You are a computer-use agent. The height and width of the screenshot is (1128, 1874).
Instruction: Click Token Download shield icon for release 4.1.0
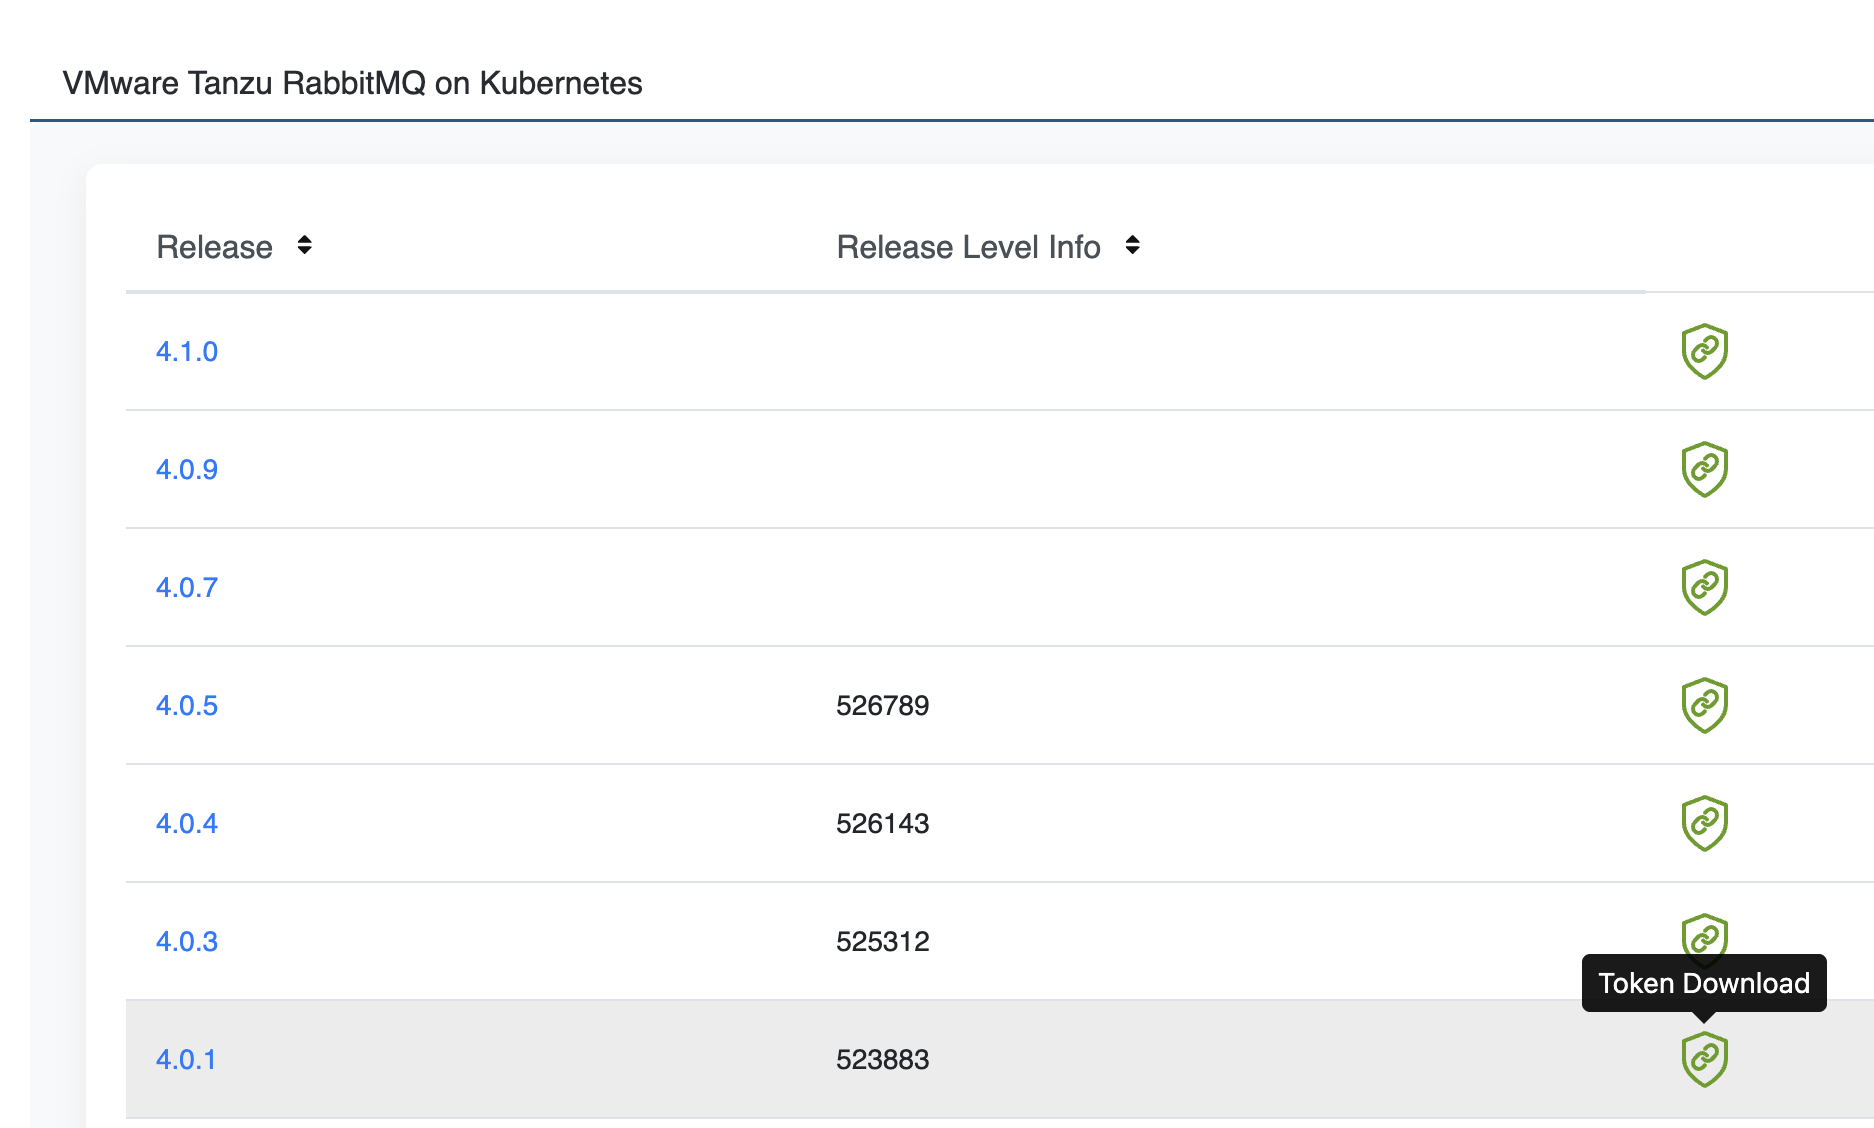1704,351
